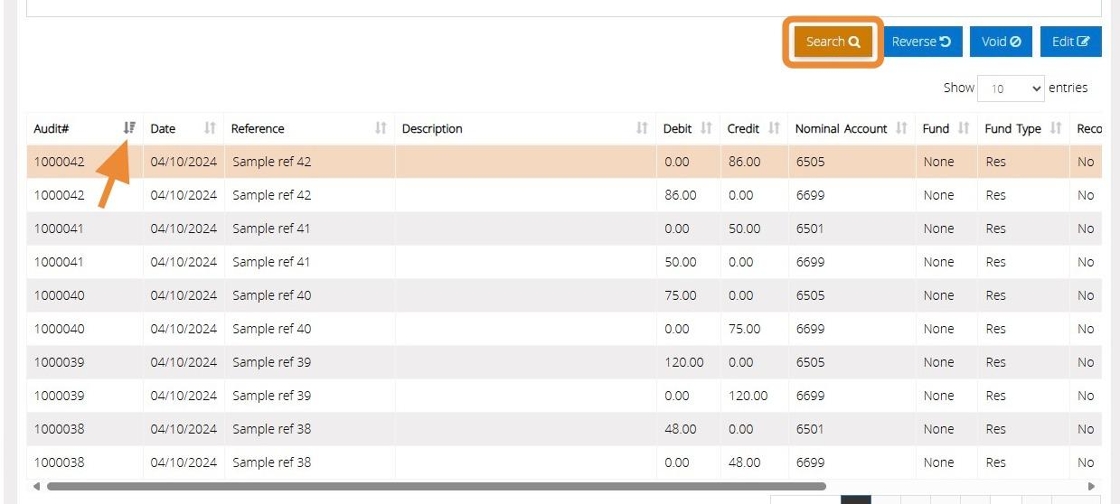Image resolution: width=1120 pixels, height=504 pixels.
Task: Click the Audit# column header text
Action: coord(51,129)
